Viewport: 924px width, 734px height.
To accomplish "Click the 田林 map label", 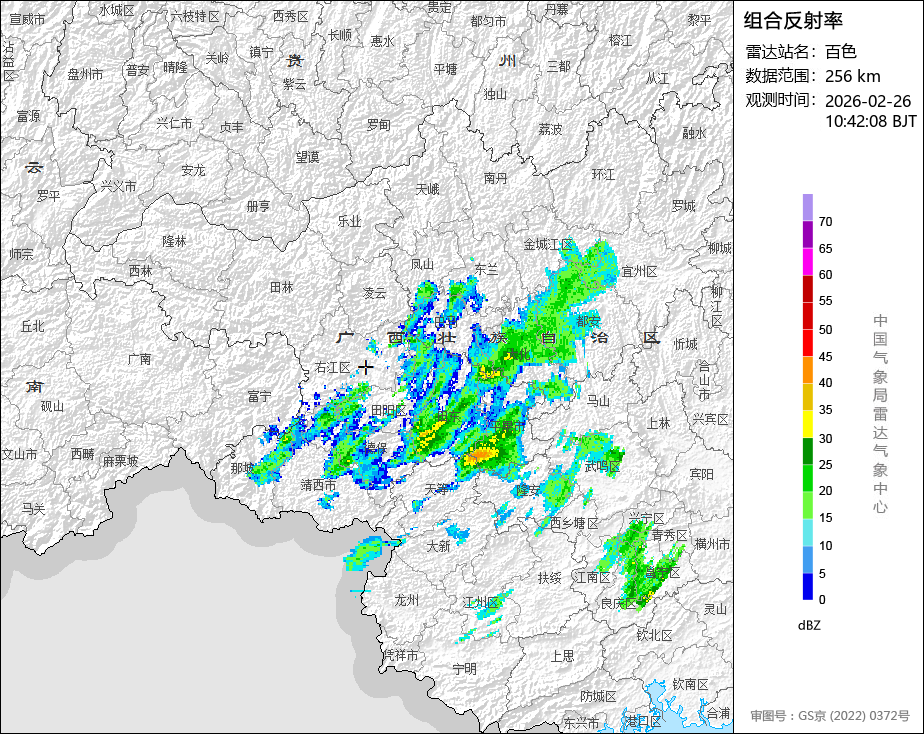I will coord(281,287).
